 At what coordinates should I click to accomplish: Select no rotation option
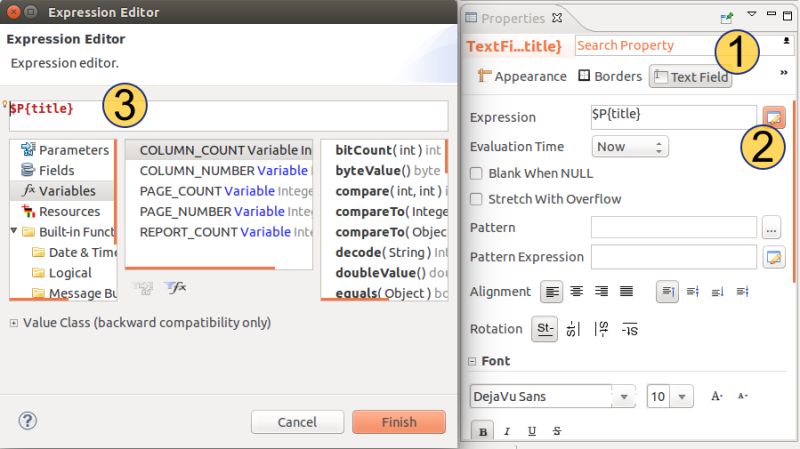click(x=544, y=329)
